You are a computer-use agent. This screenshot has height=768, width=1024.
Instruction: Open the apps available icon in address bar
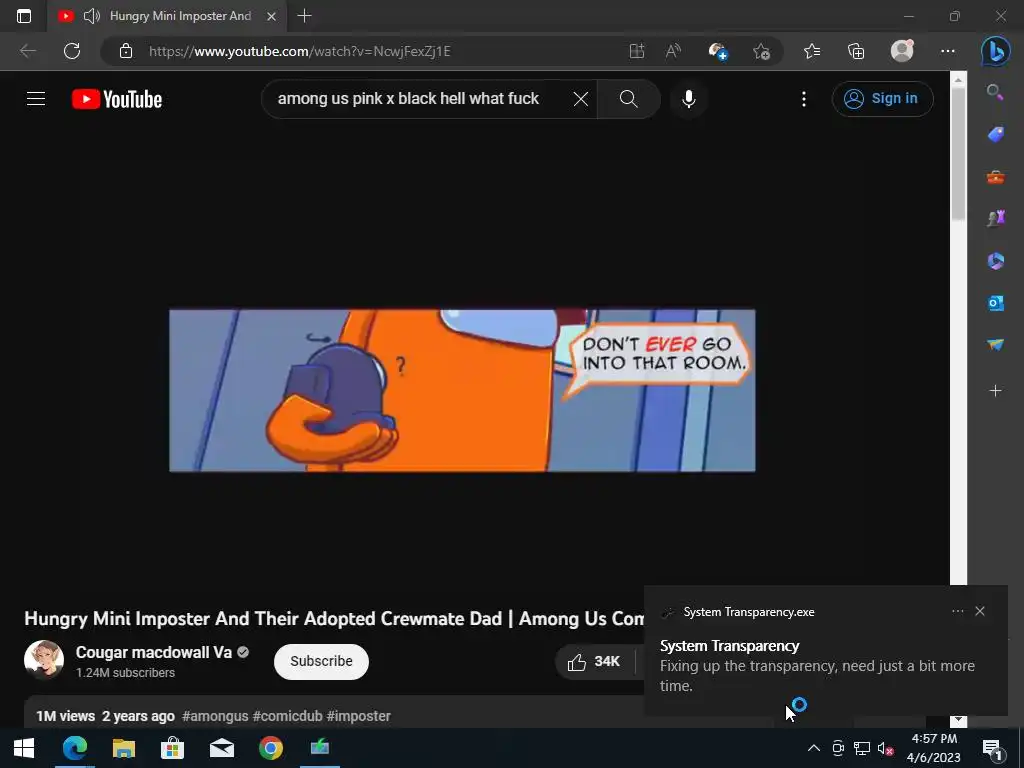[637, 51]
